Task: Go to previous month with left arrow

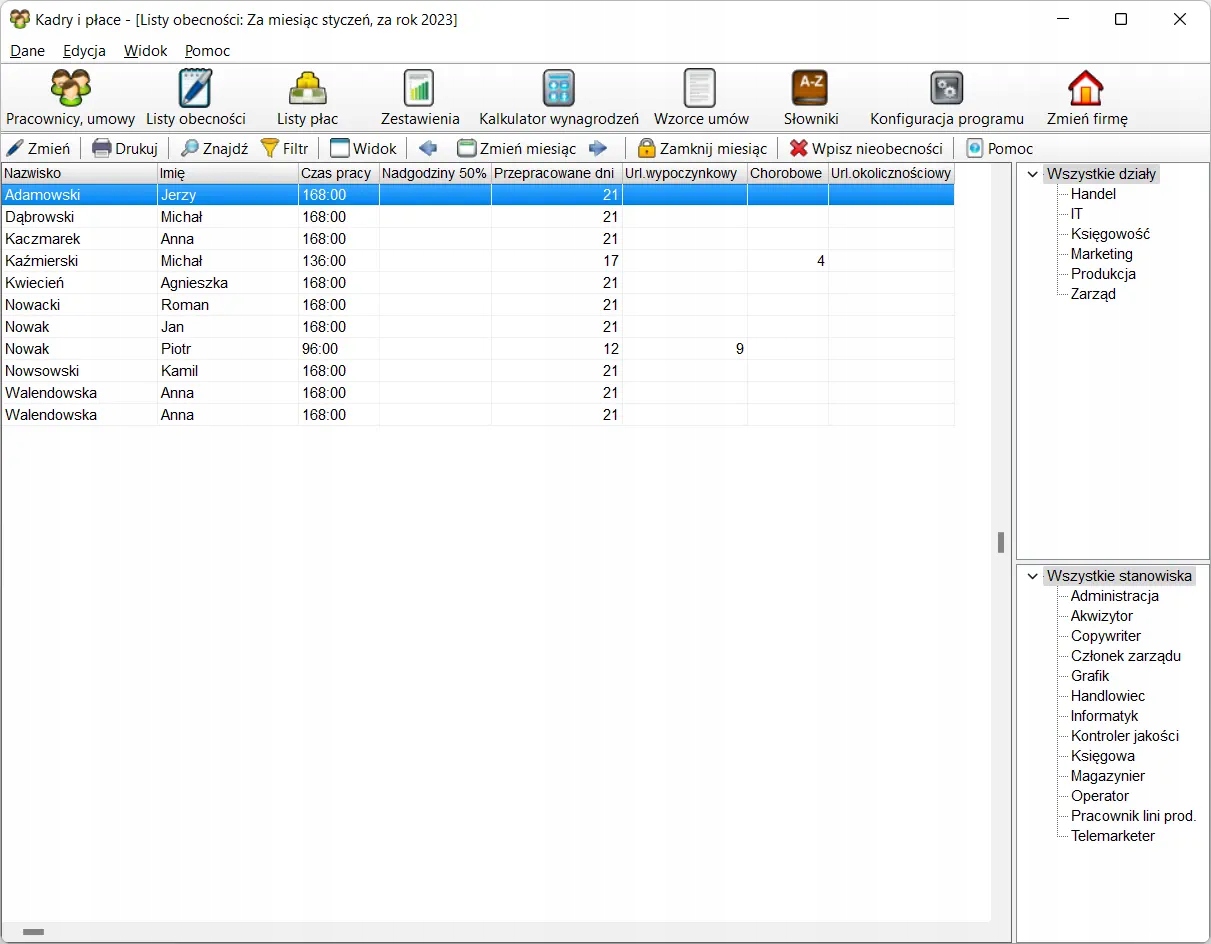Action: 428,149
